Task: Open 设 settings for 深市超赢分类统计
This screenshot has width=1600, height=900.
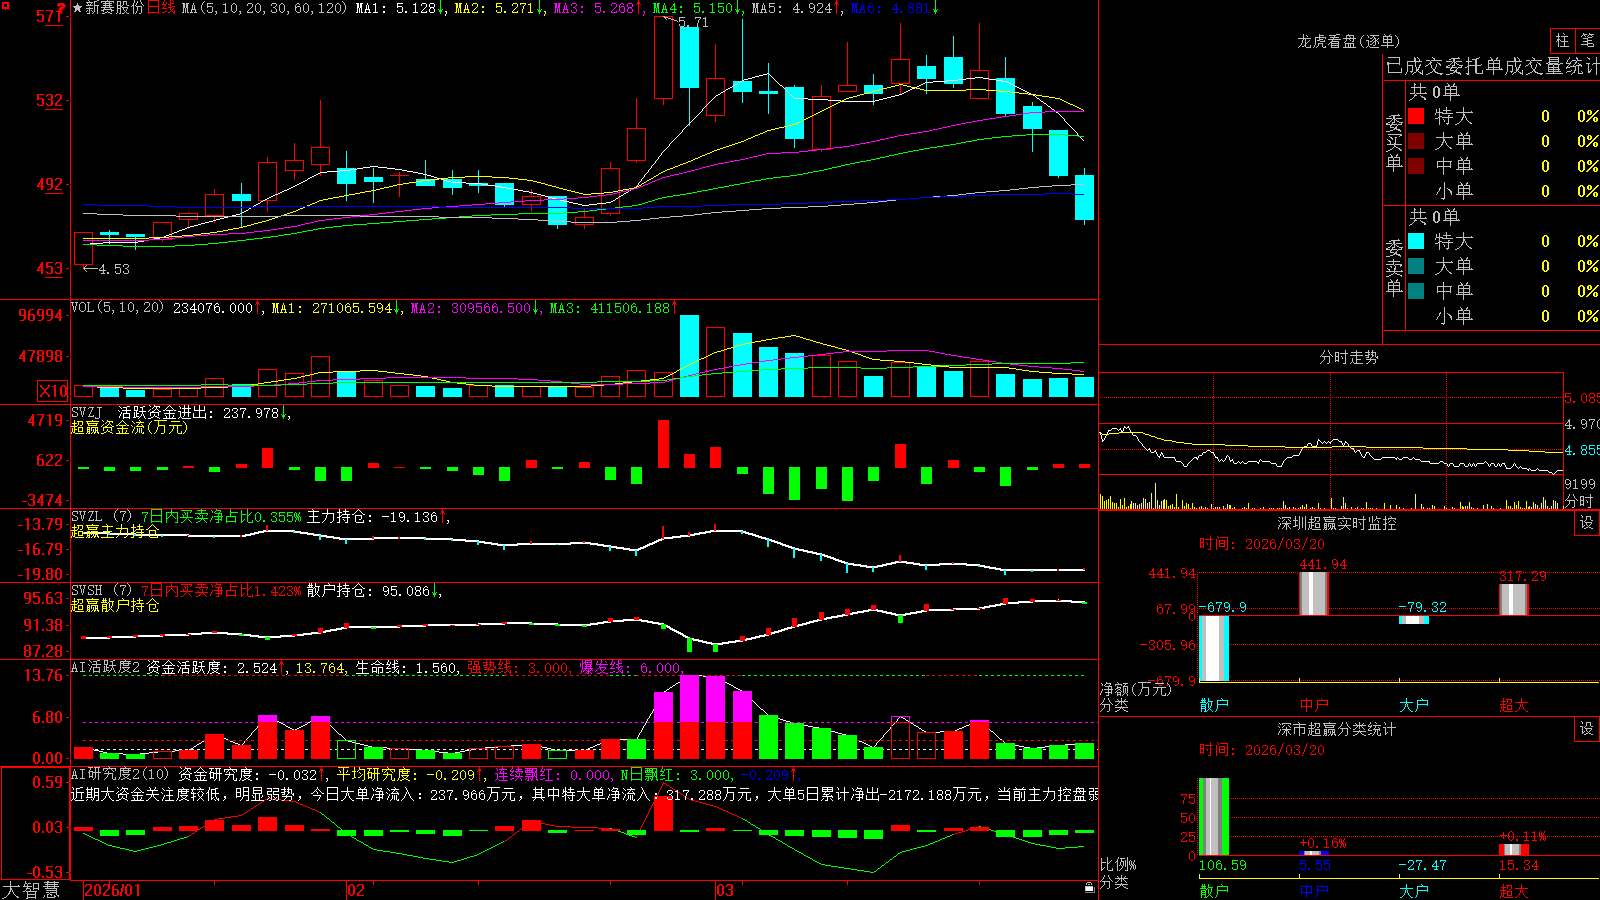Action: click(1587, 729)
